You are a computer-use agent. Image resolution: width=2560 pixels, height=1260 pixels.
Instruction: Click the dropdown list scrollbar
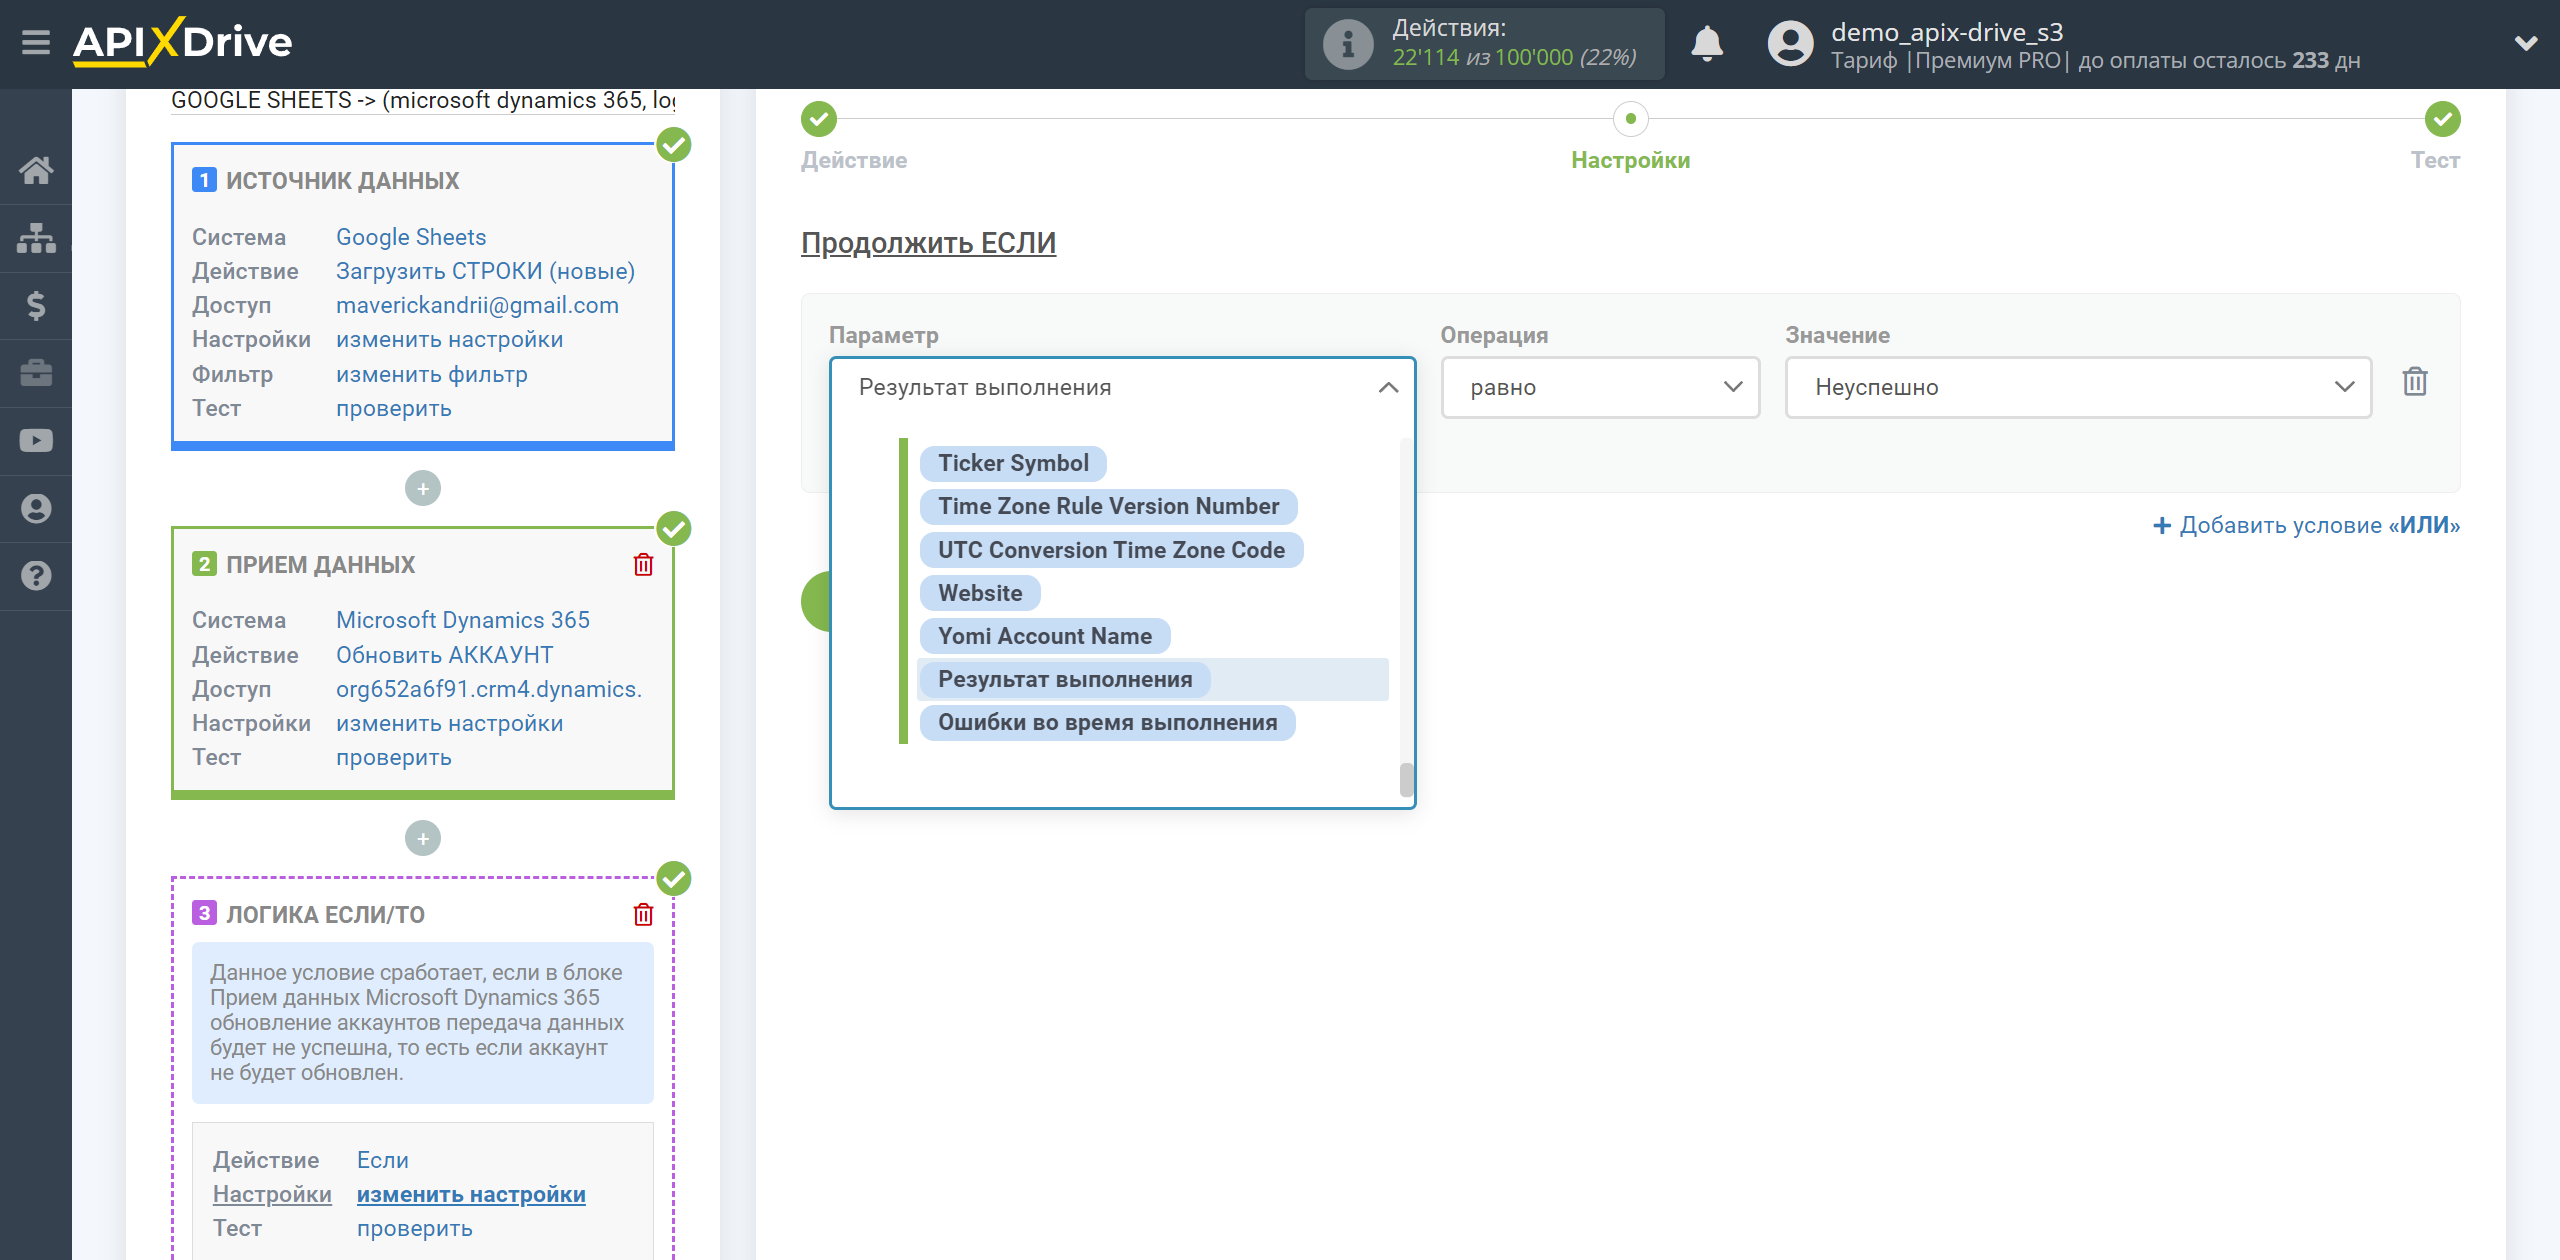1406,780
